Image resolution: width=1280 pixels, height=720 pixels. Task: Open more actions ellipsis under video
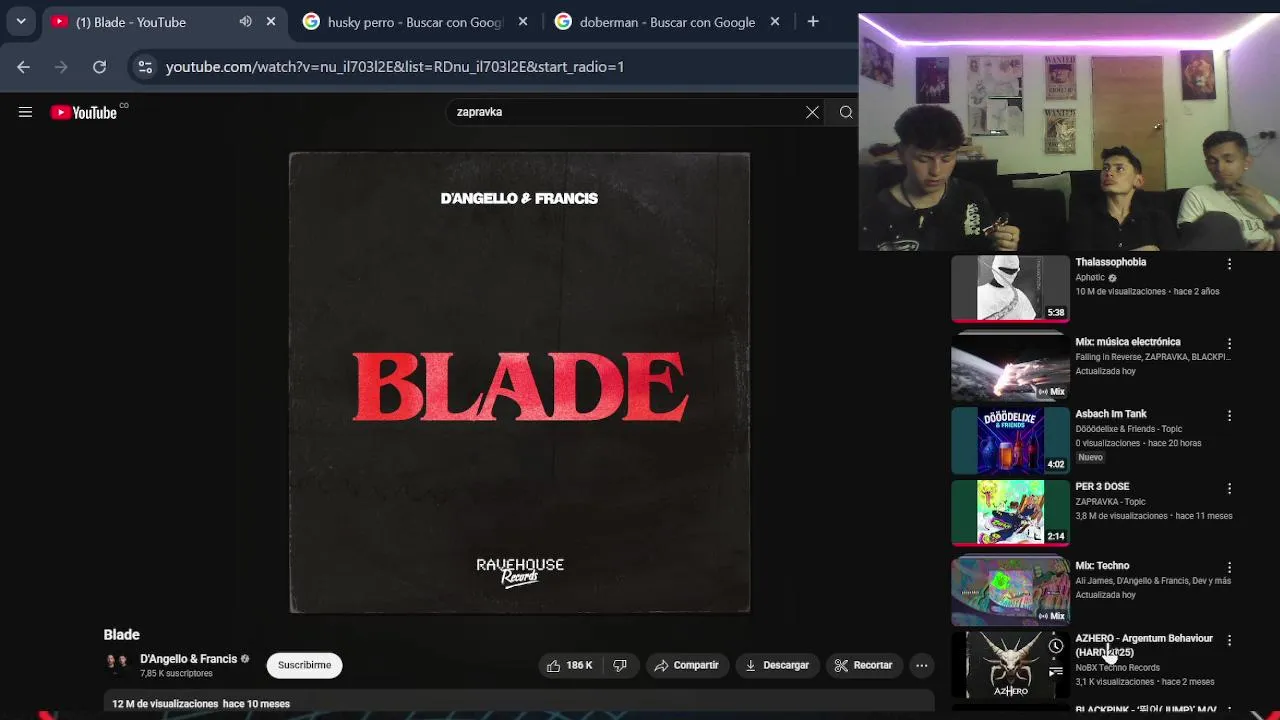click(x=922, y=665)
